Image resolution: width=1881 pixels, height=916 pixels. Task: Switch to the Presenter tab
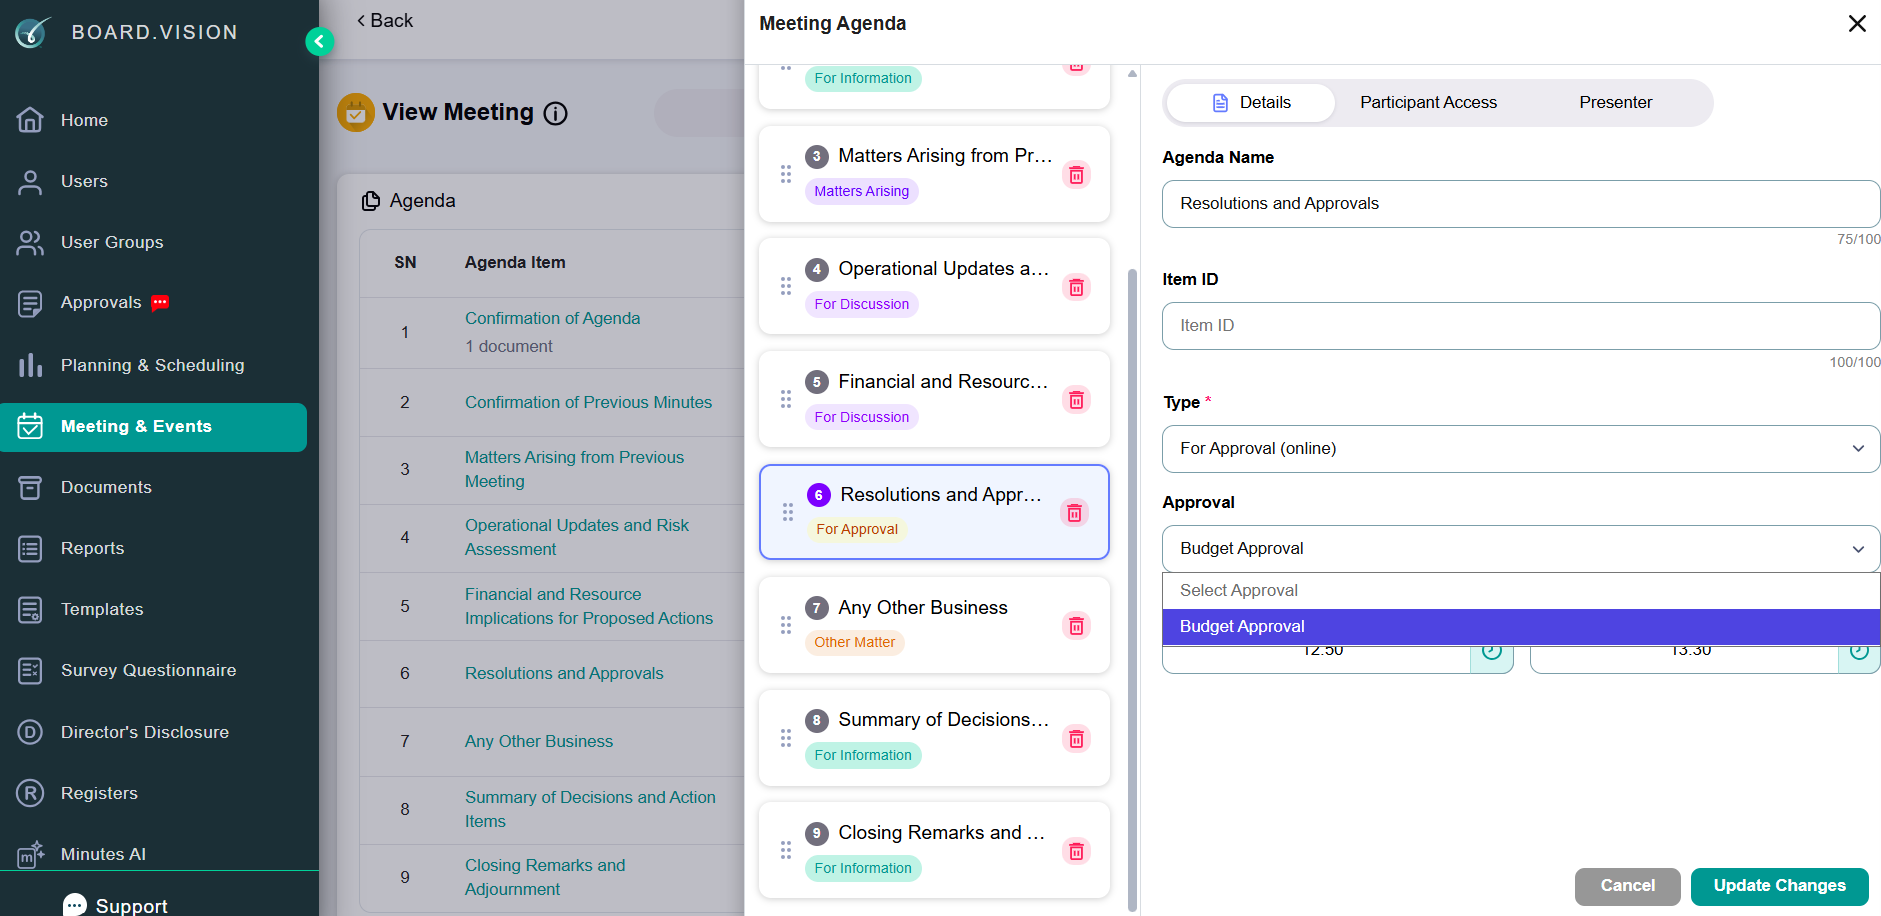coord(1615,103)
